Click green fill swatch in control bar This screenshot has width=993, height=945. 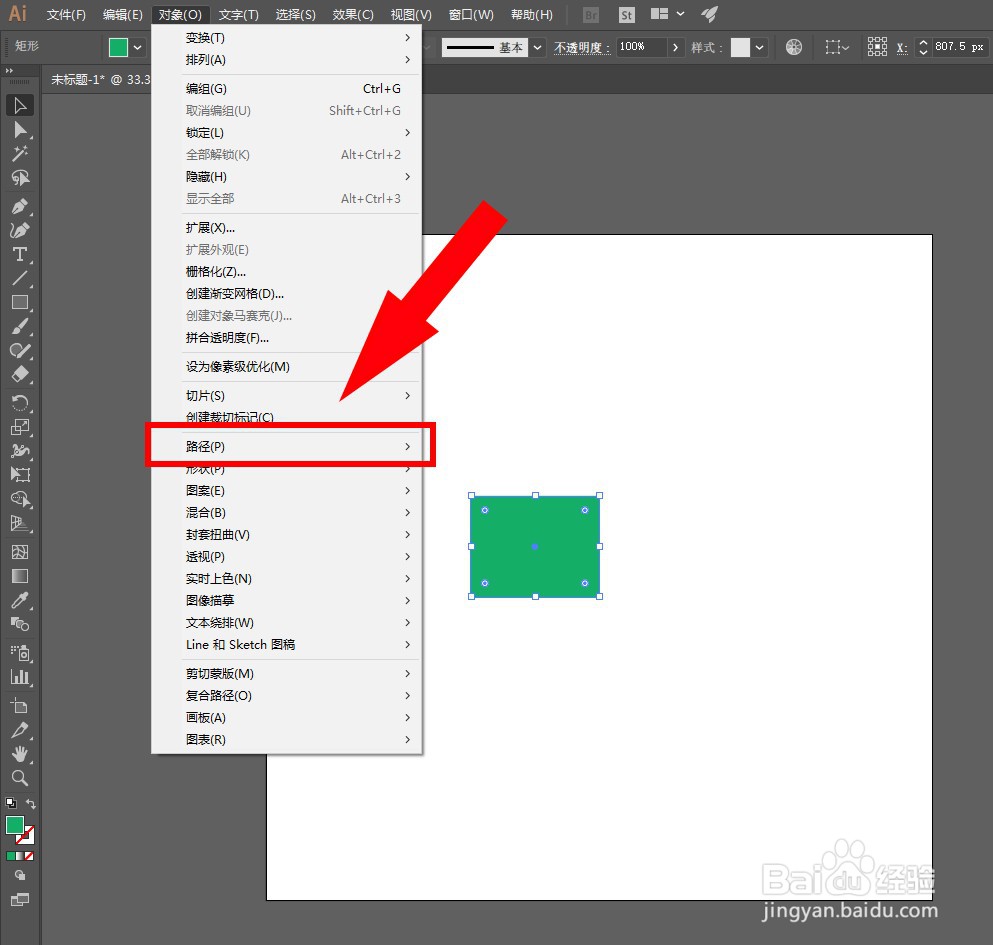118,48
